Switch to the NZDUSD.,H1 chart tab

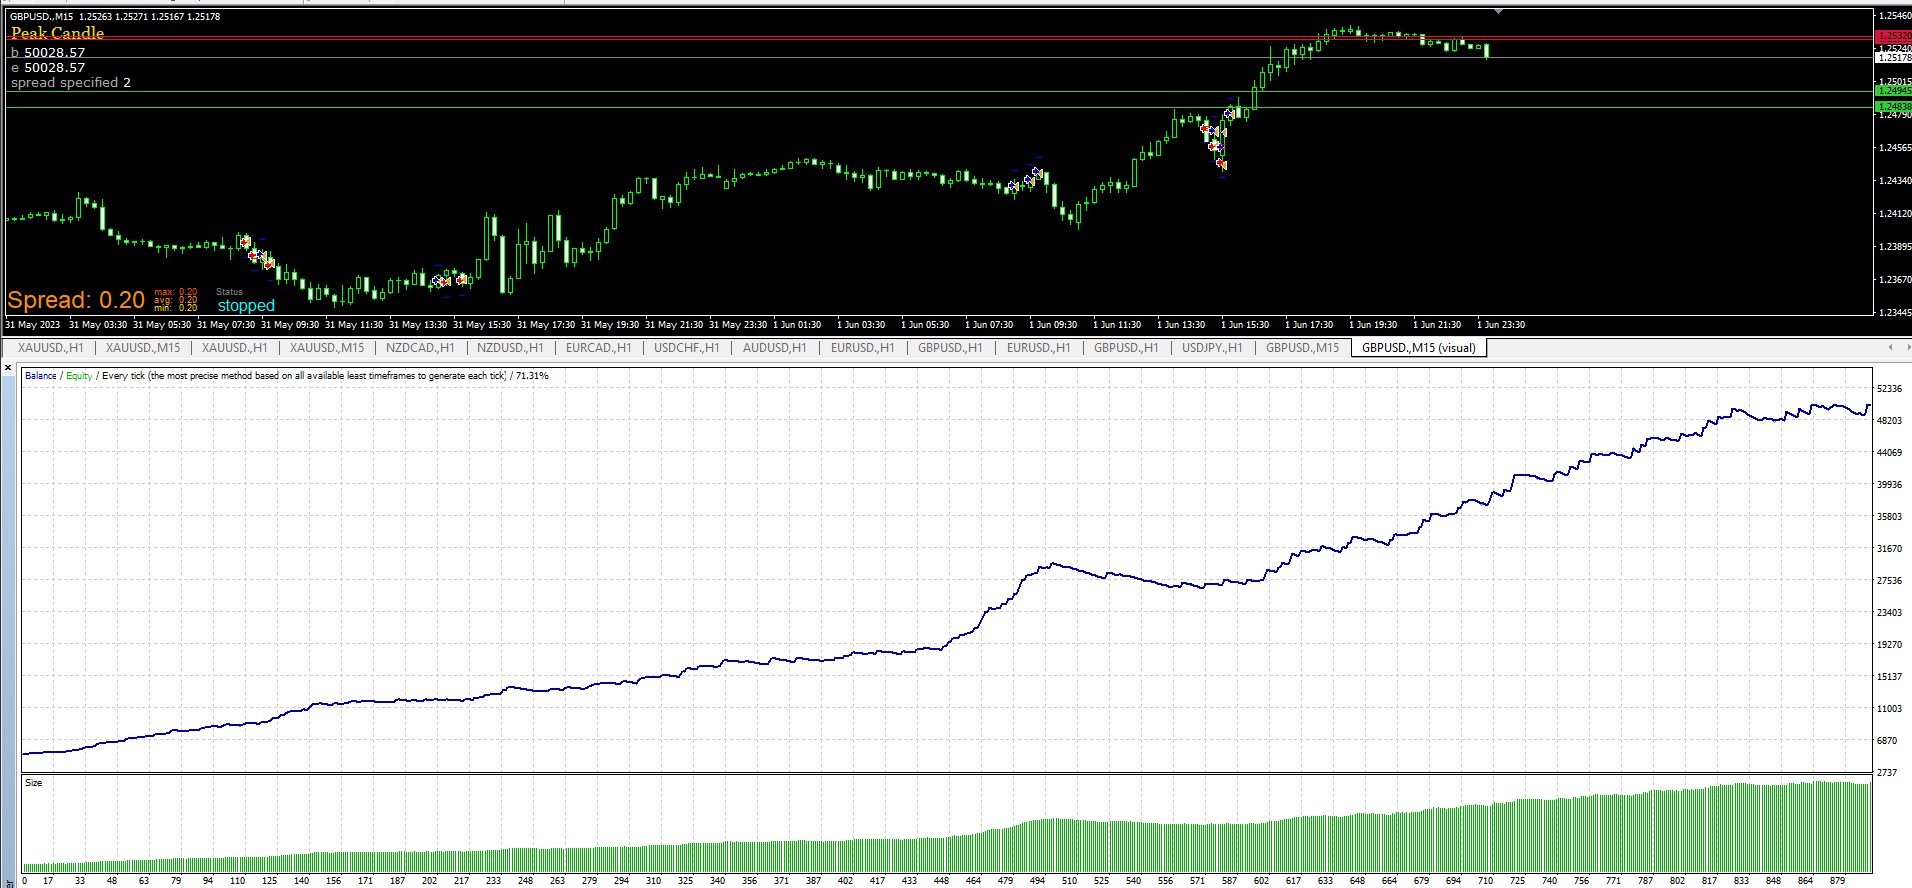tap(510, 348)
